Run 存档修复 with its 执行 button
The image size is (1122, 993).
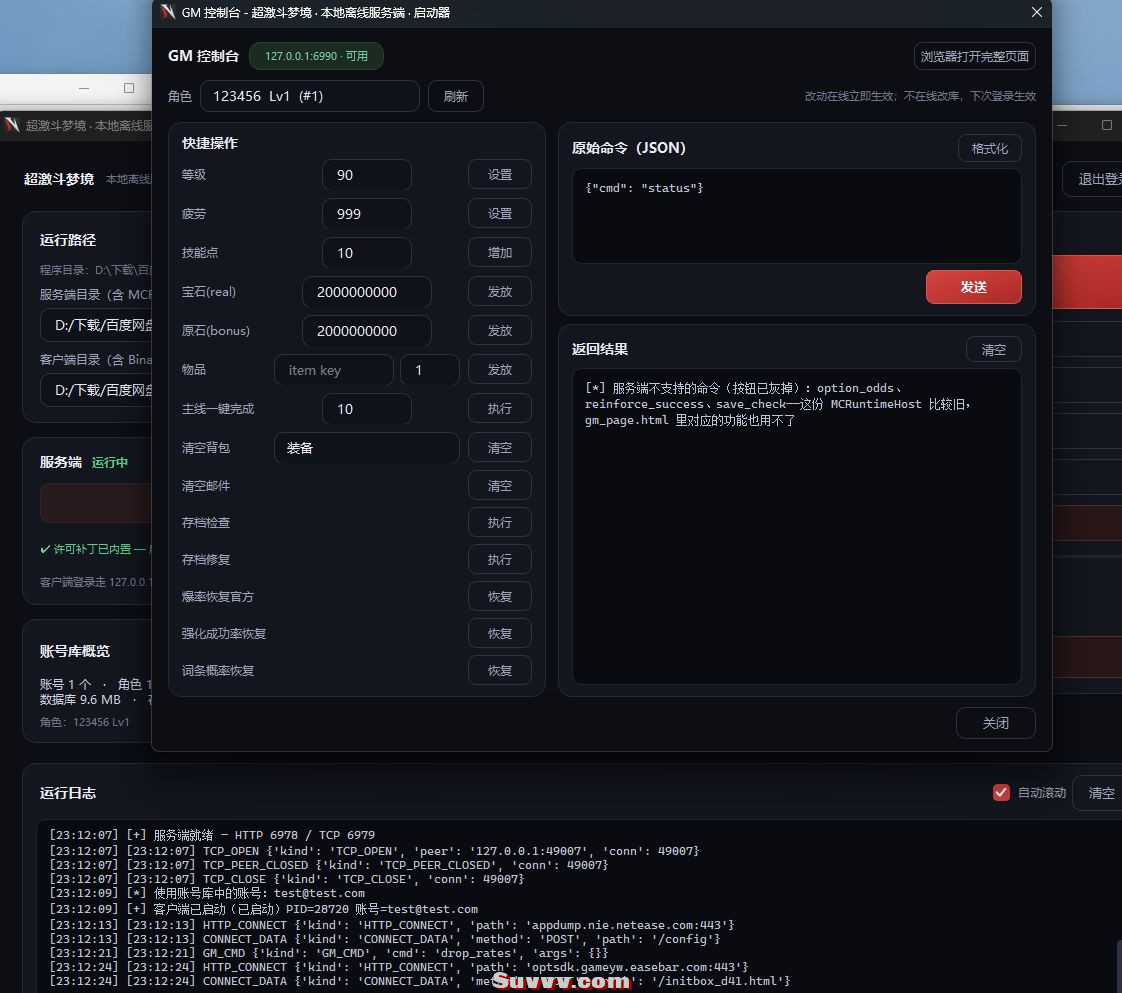(499, 559)
